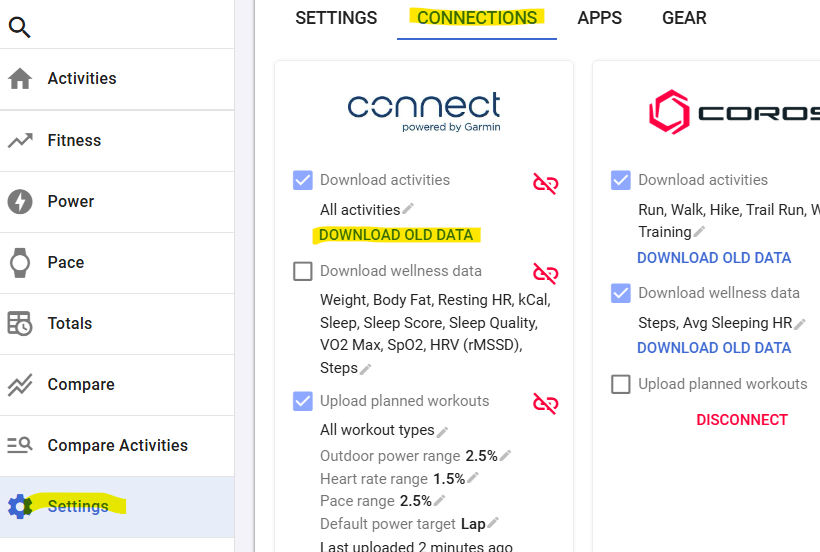Open the Power page in sidebar
Viewport: 820px width, 552px height.
pos(117,202)
